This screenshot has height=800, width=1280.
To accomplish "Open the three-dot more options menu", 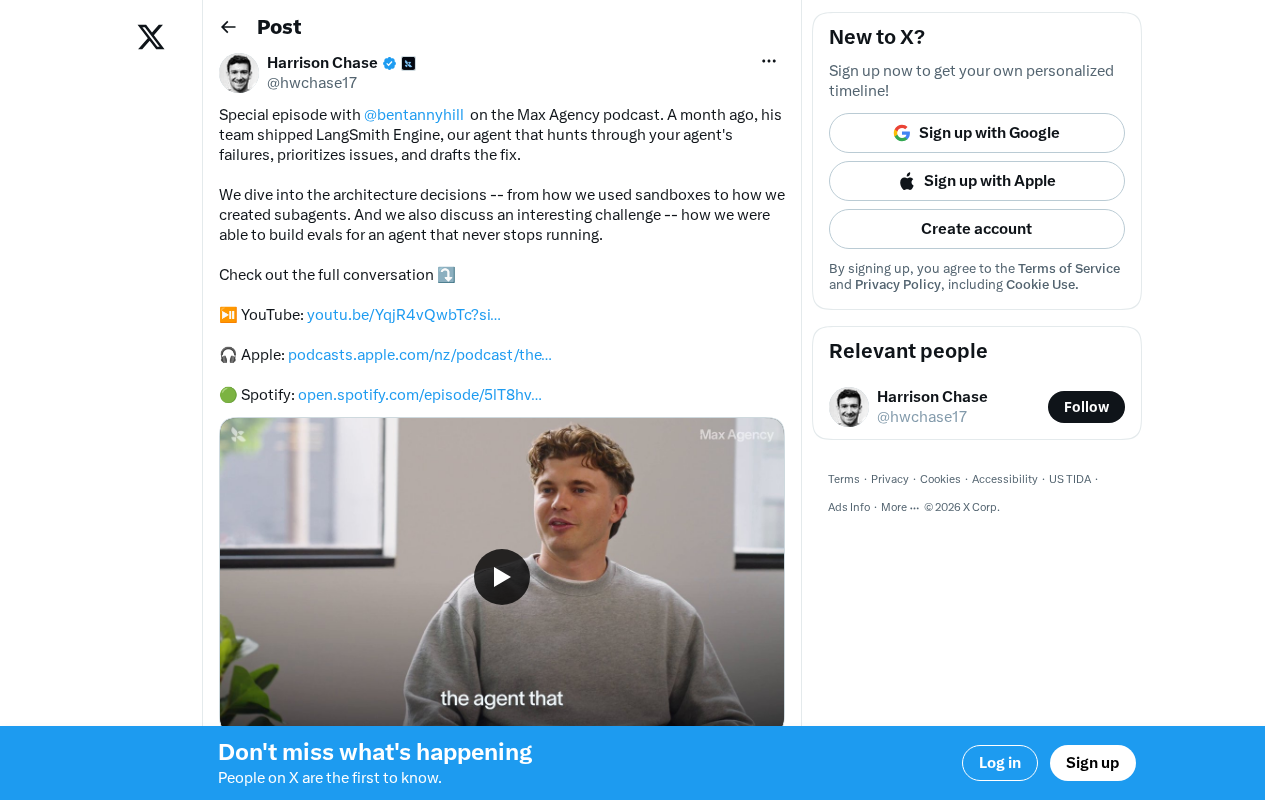I will click(x=769, y=61).
